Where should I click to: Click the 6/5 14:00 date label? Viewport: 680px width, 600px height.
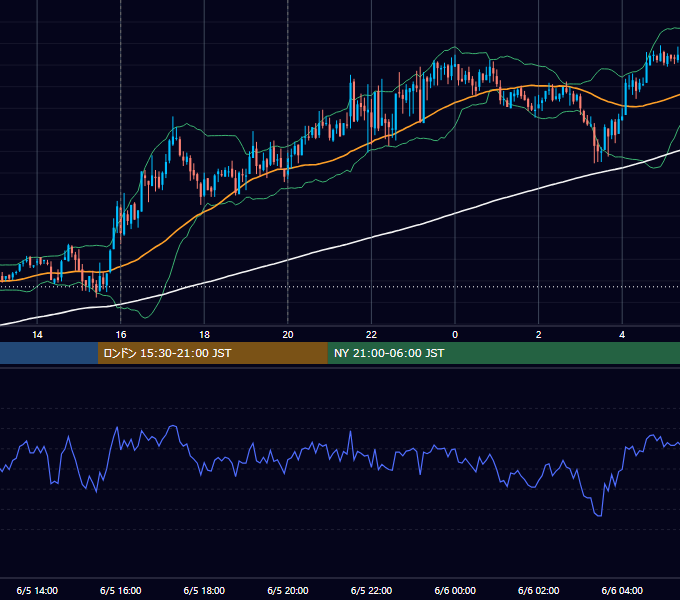37,590
